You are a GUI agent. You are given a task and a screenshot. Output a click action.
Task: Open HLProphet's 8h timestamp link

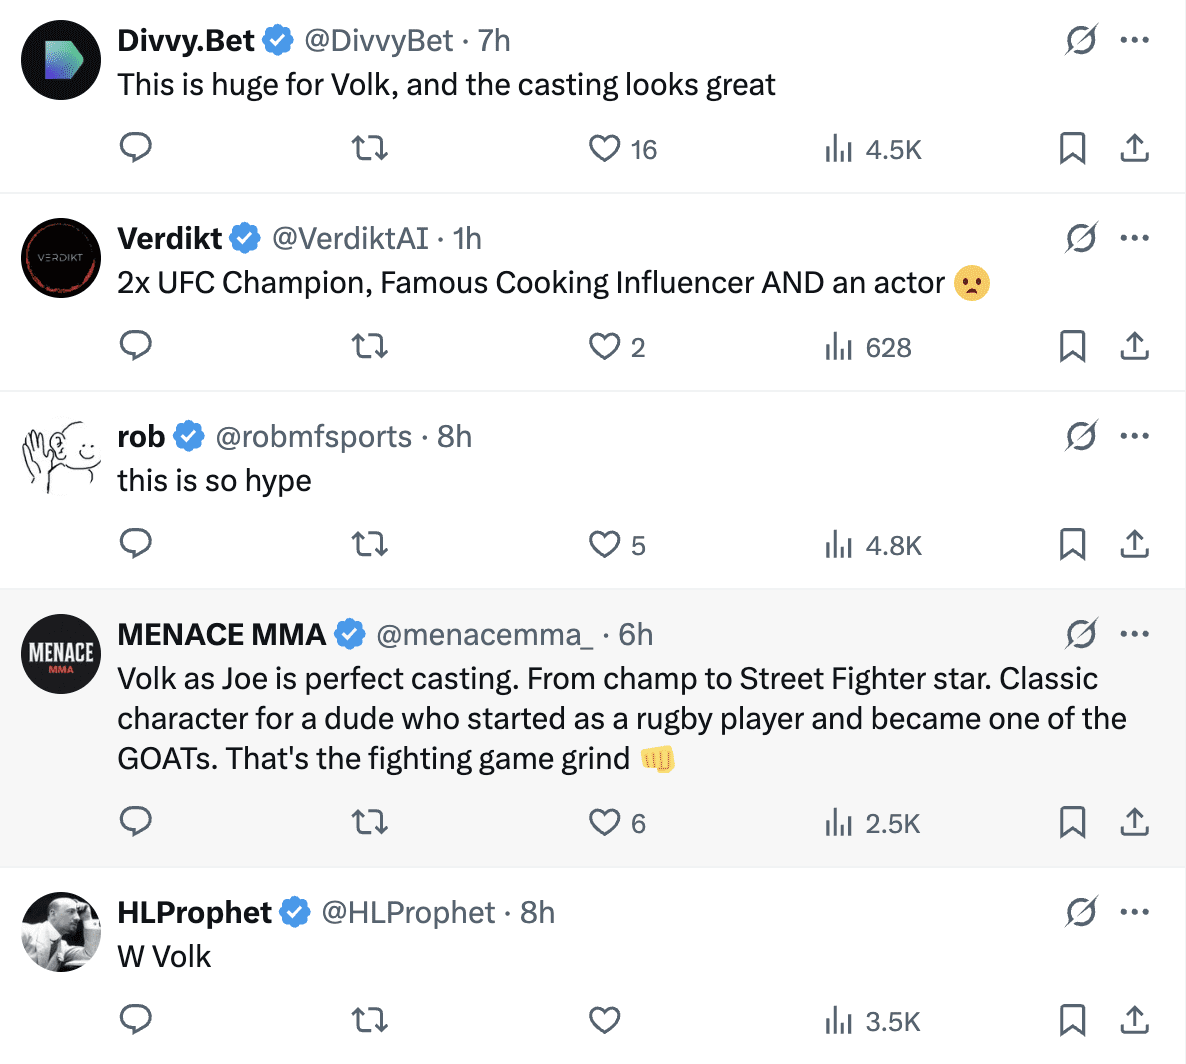click(x=537, y=912)
